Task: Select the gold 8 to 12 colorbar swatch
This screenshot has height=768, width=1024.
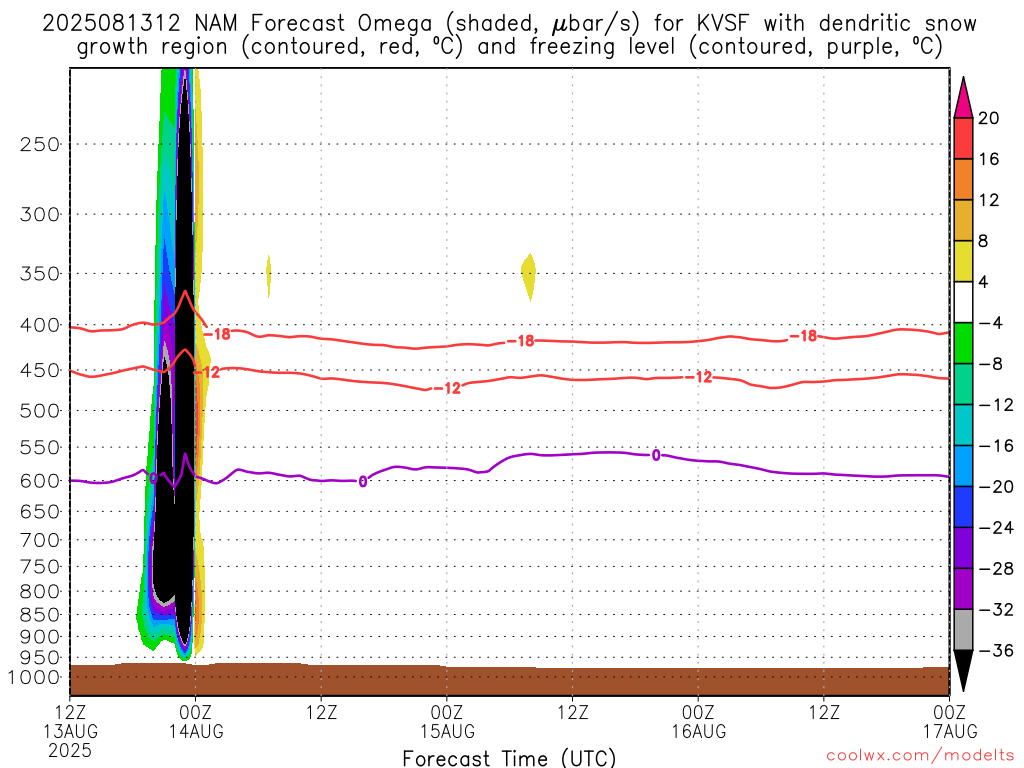Action: pyautogui.click(x=963, y=221)
